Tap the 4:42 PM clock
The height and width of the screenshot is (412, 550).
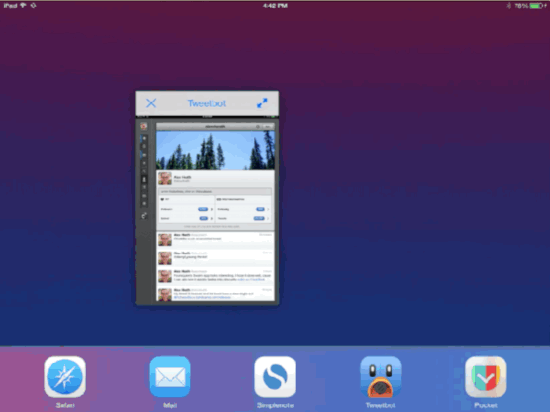point(275,5)
